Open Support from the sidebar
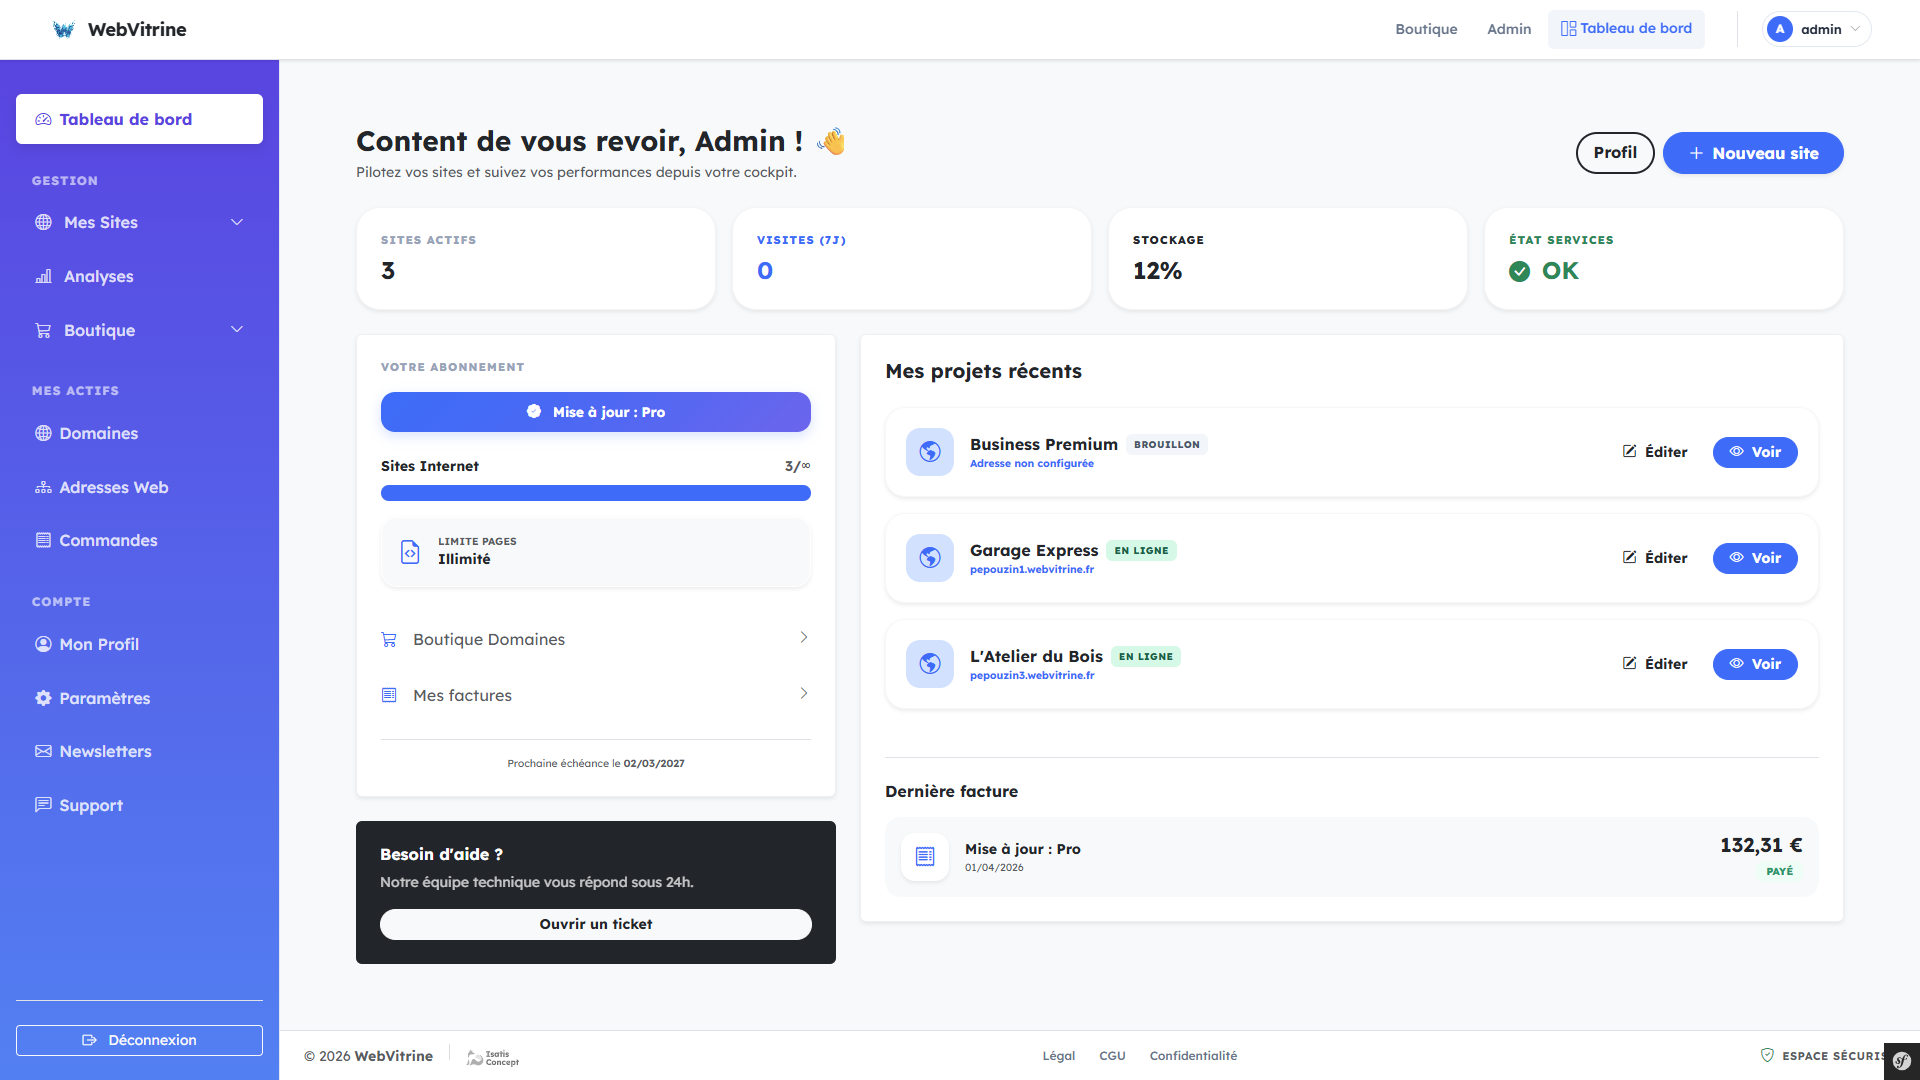Viewport: 1920px width, 1080px height. tap(91, 805)
